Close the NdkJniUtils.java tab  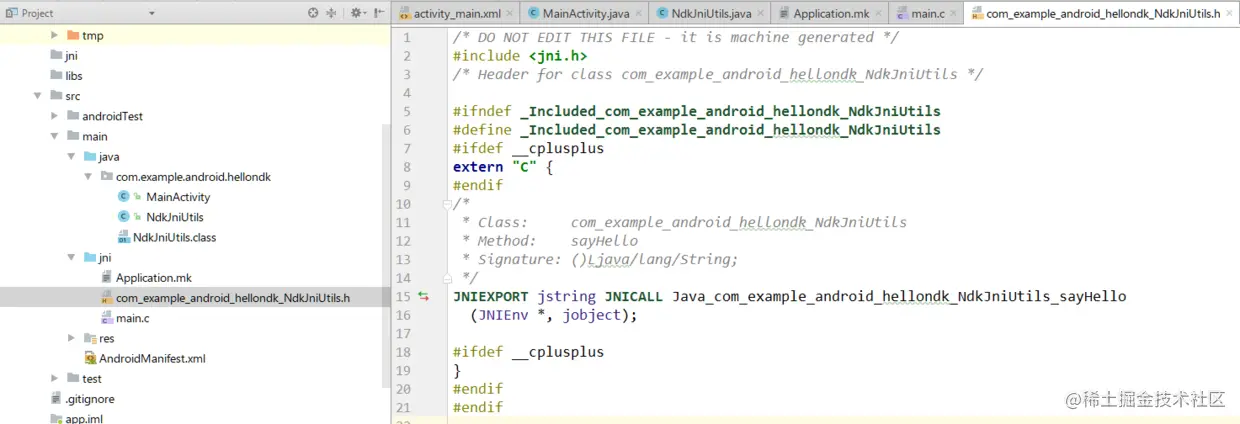pyautogui.click(x=760, y=14)
